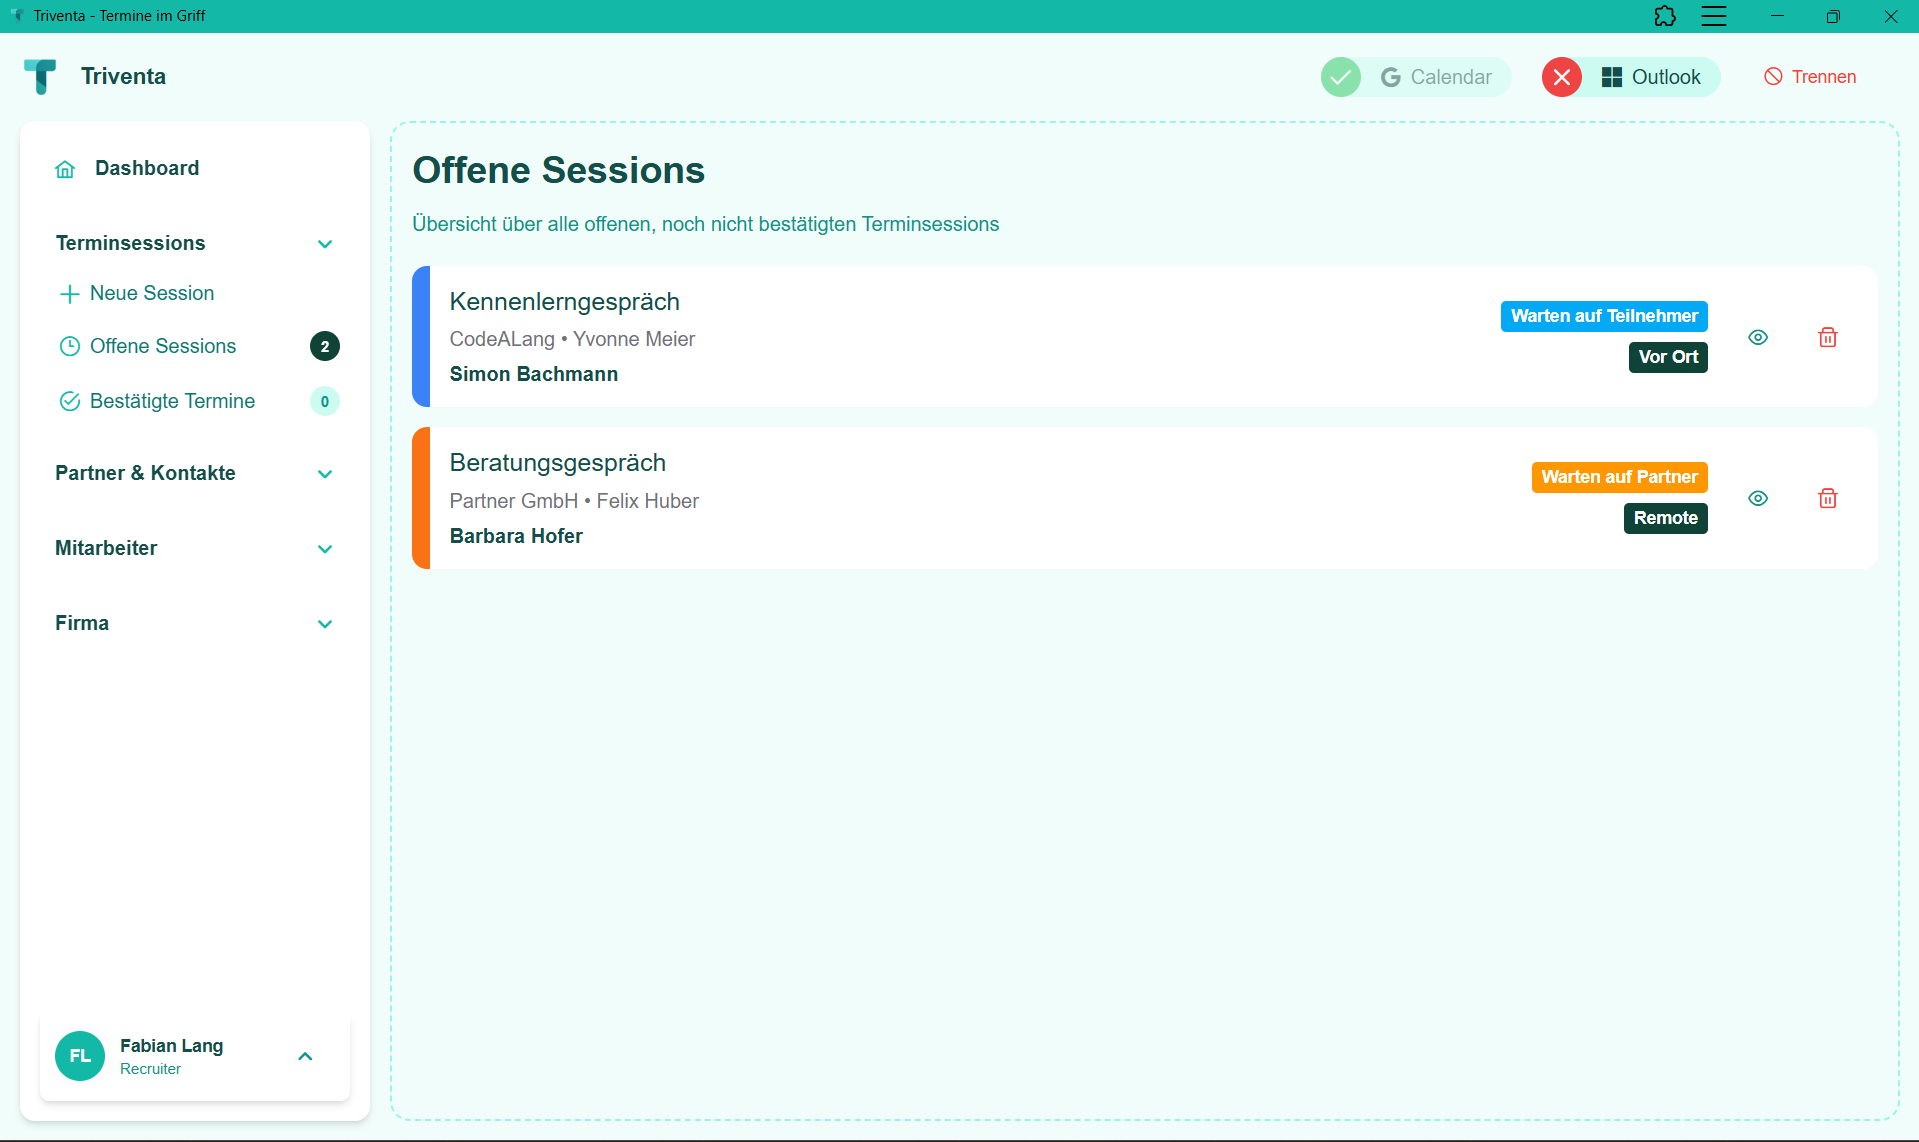Expand the Partner & Kontakte section

(325, 474)
